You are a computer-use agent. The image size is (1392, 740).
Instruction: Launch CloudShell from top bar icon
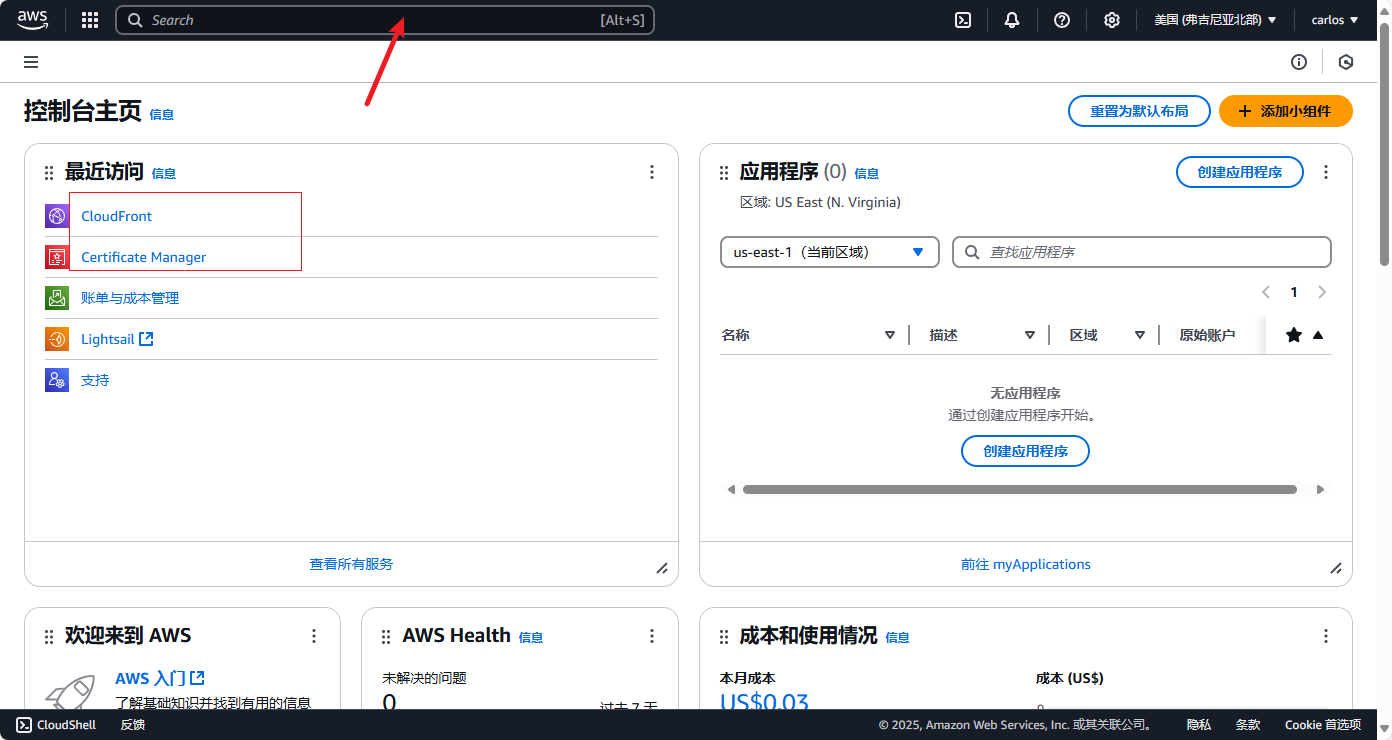tap(963, 20)
